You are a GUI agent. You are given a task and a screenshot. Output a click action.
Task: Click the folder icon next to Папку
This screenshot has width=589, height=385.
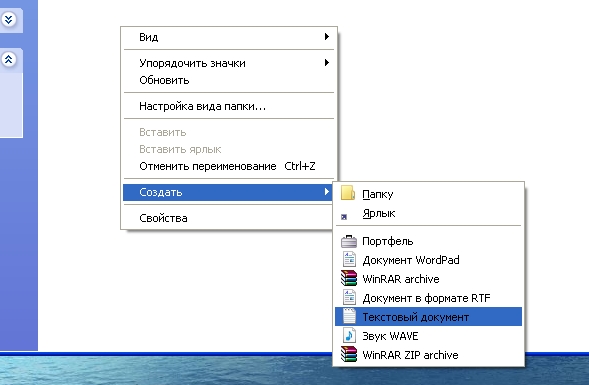point(348,193)
